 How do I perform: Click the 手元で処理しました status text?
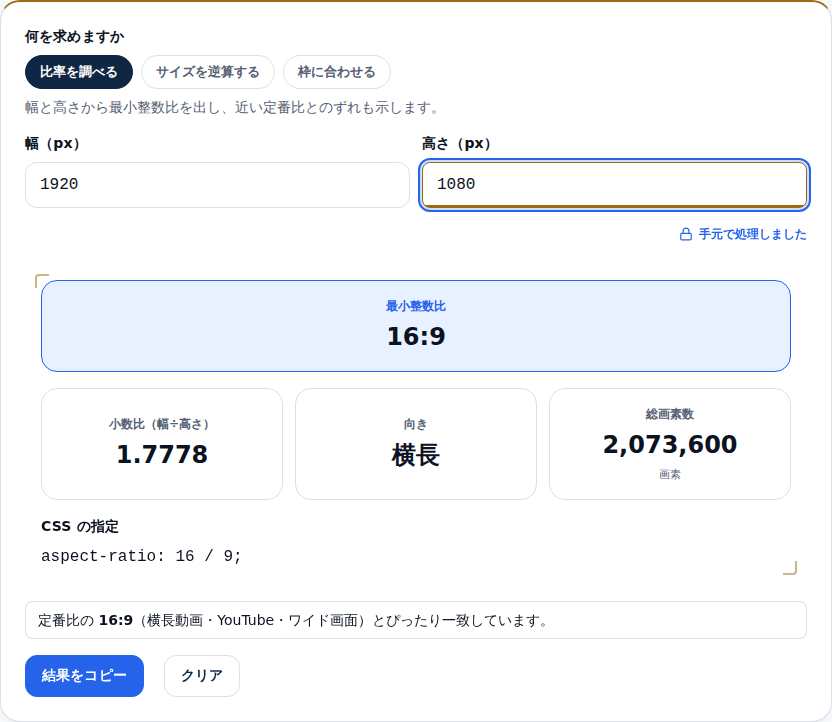[x=752, y=234]
